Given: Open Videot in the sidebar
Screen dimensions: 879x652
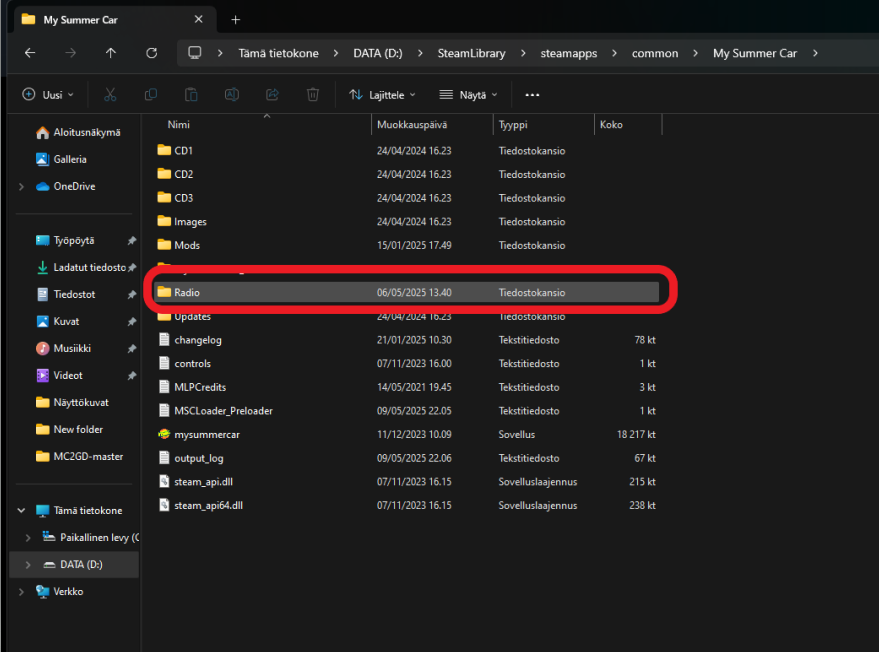Looking at the screenshot, I should tap(59, 375).
